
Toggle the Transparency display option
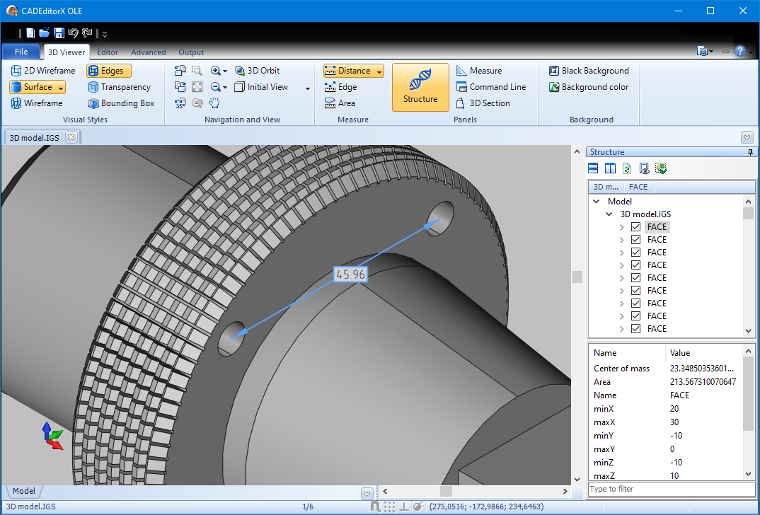tap(119, 87)
